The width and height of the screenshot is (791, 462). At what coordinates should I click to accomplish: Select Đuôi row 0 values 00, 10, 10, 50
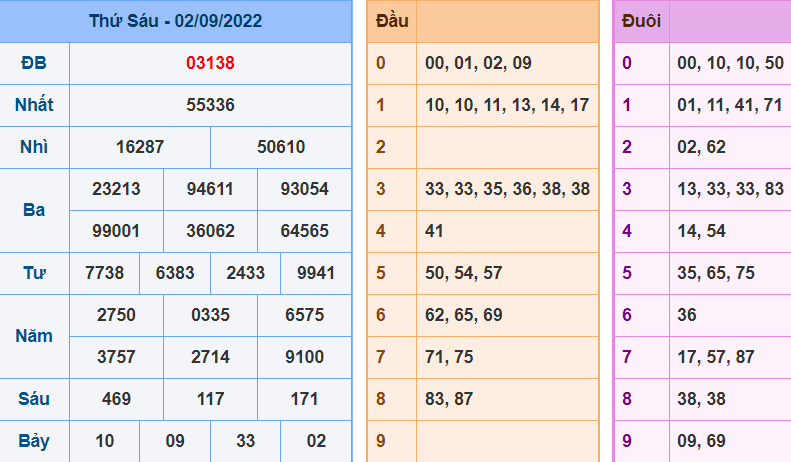pos(730,63)
